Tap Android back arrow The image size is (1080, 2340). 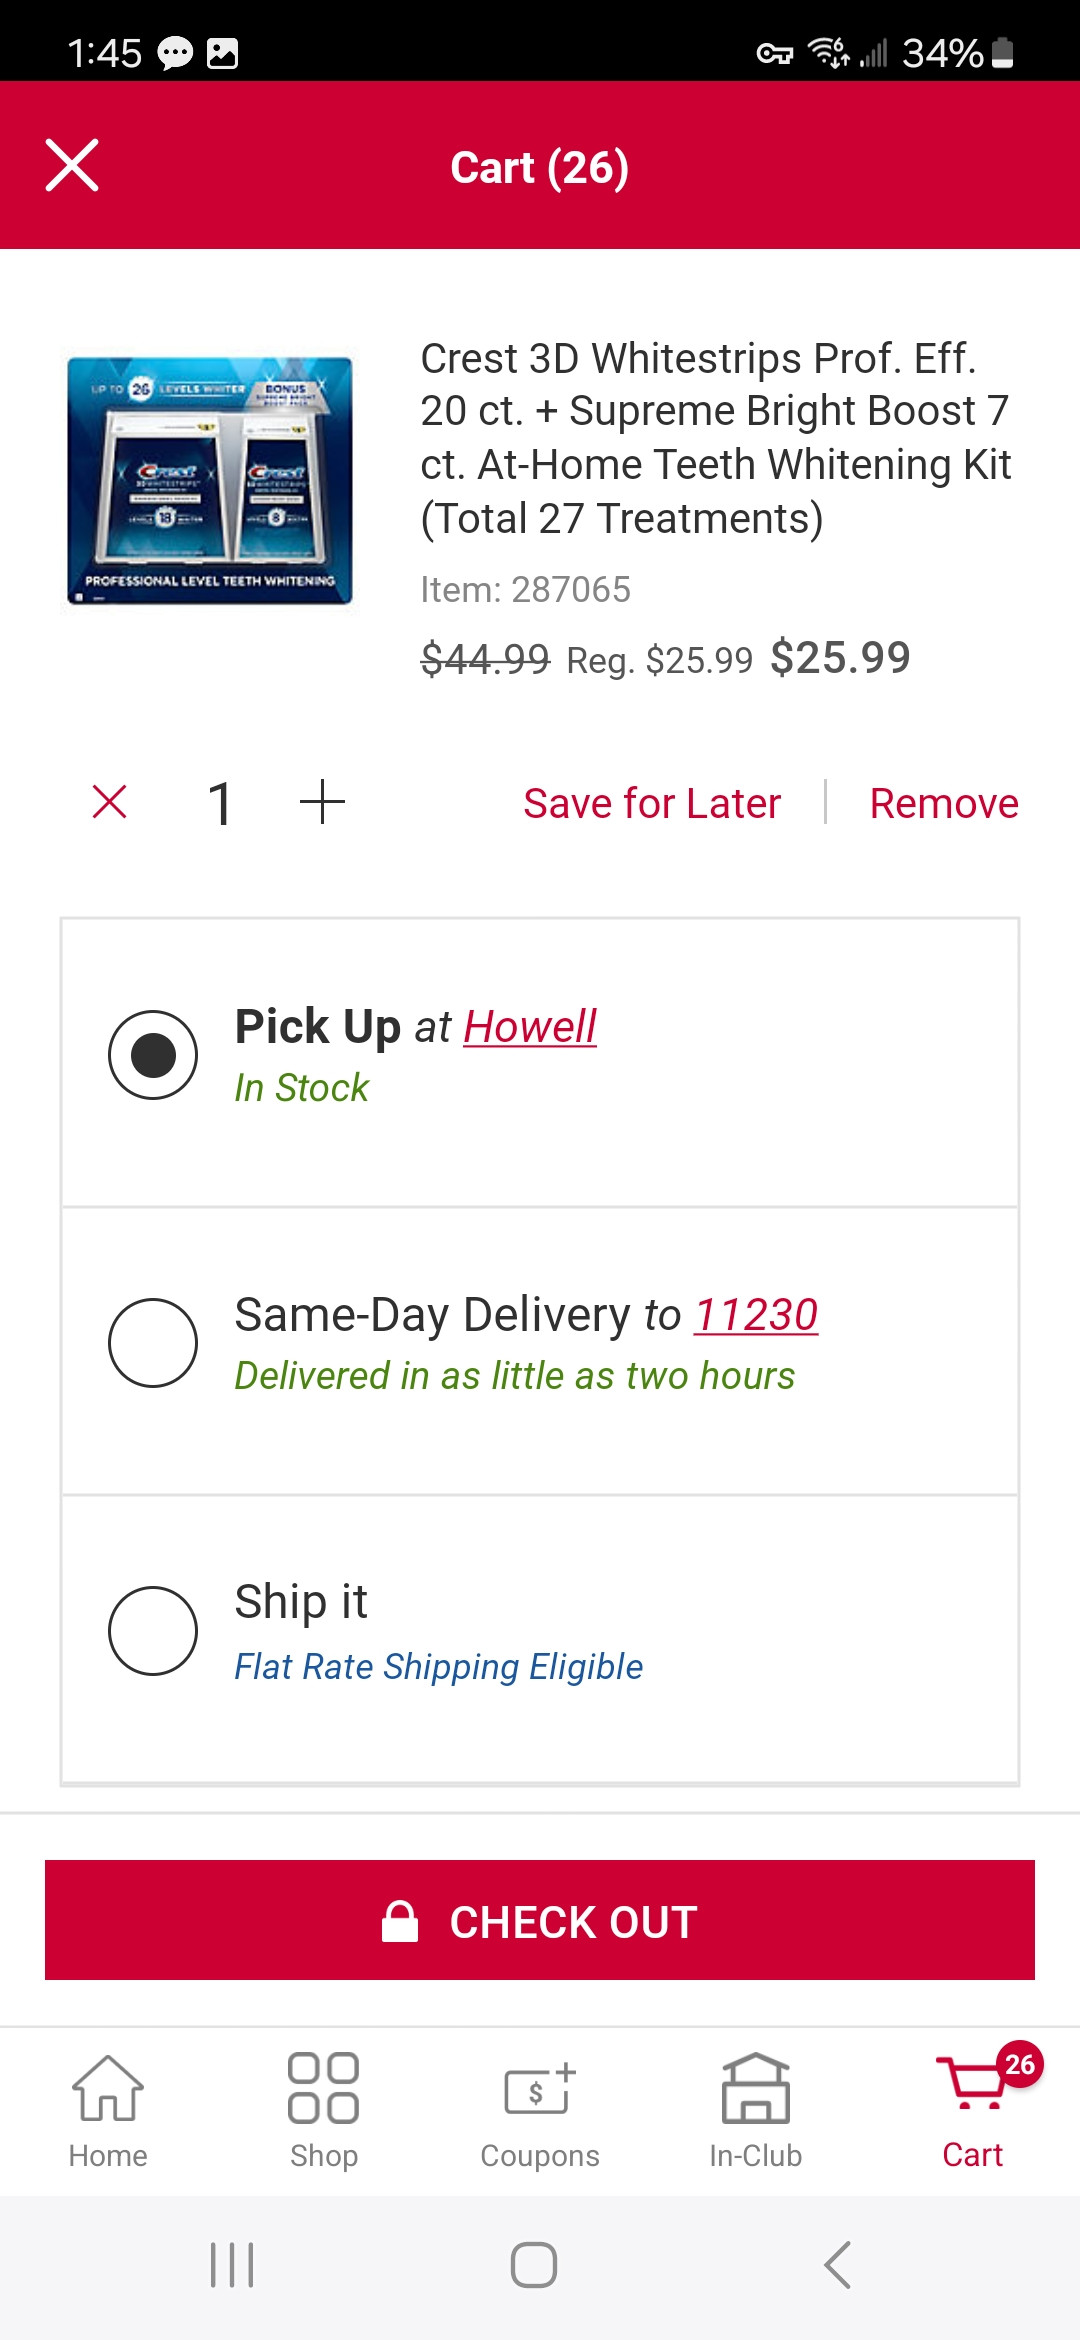click(837, 2265)
